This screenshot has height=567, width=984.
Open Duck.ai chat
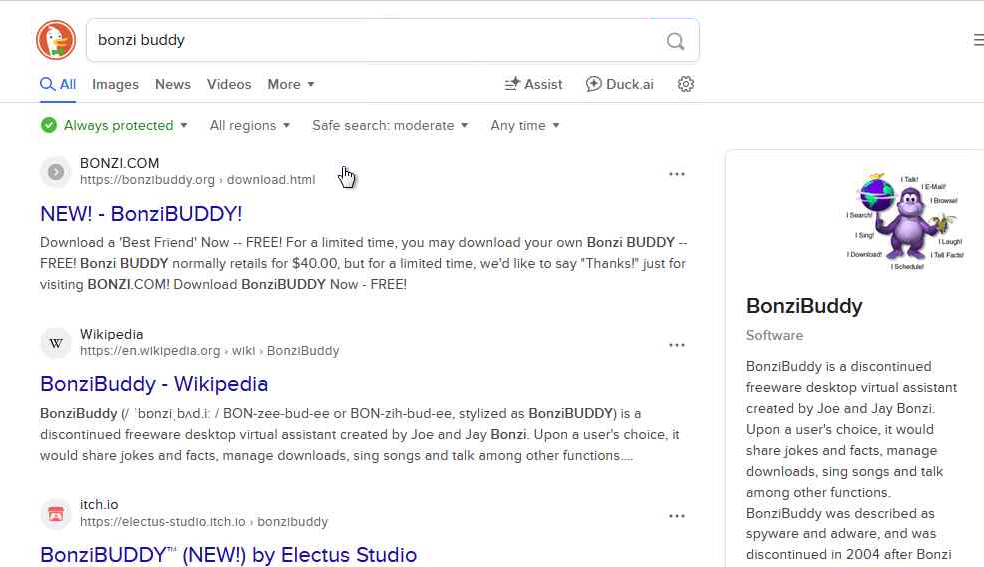[x=619, y=84]
